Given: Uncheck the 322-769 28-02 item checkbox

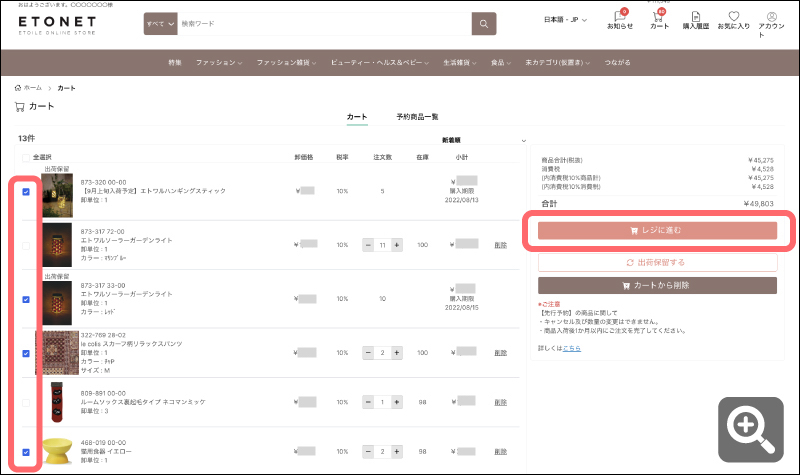Looking at the screenshot, I should (26, 354).
